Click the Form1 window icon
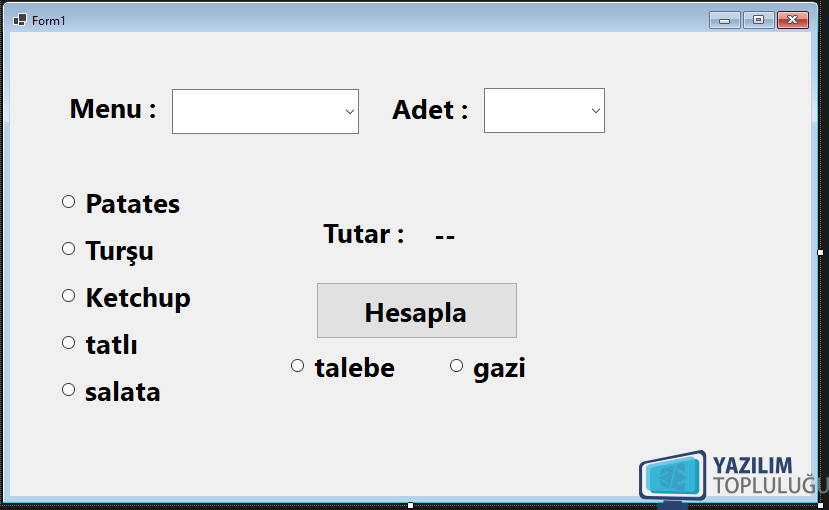This screenshot has width=829, height=510. coord(20,20)
